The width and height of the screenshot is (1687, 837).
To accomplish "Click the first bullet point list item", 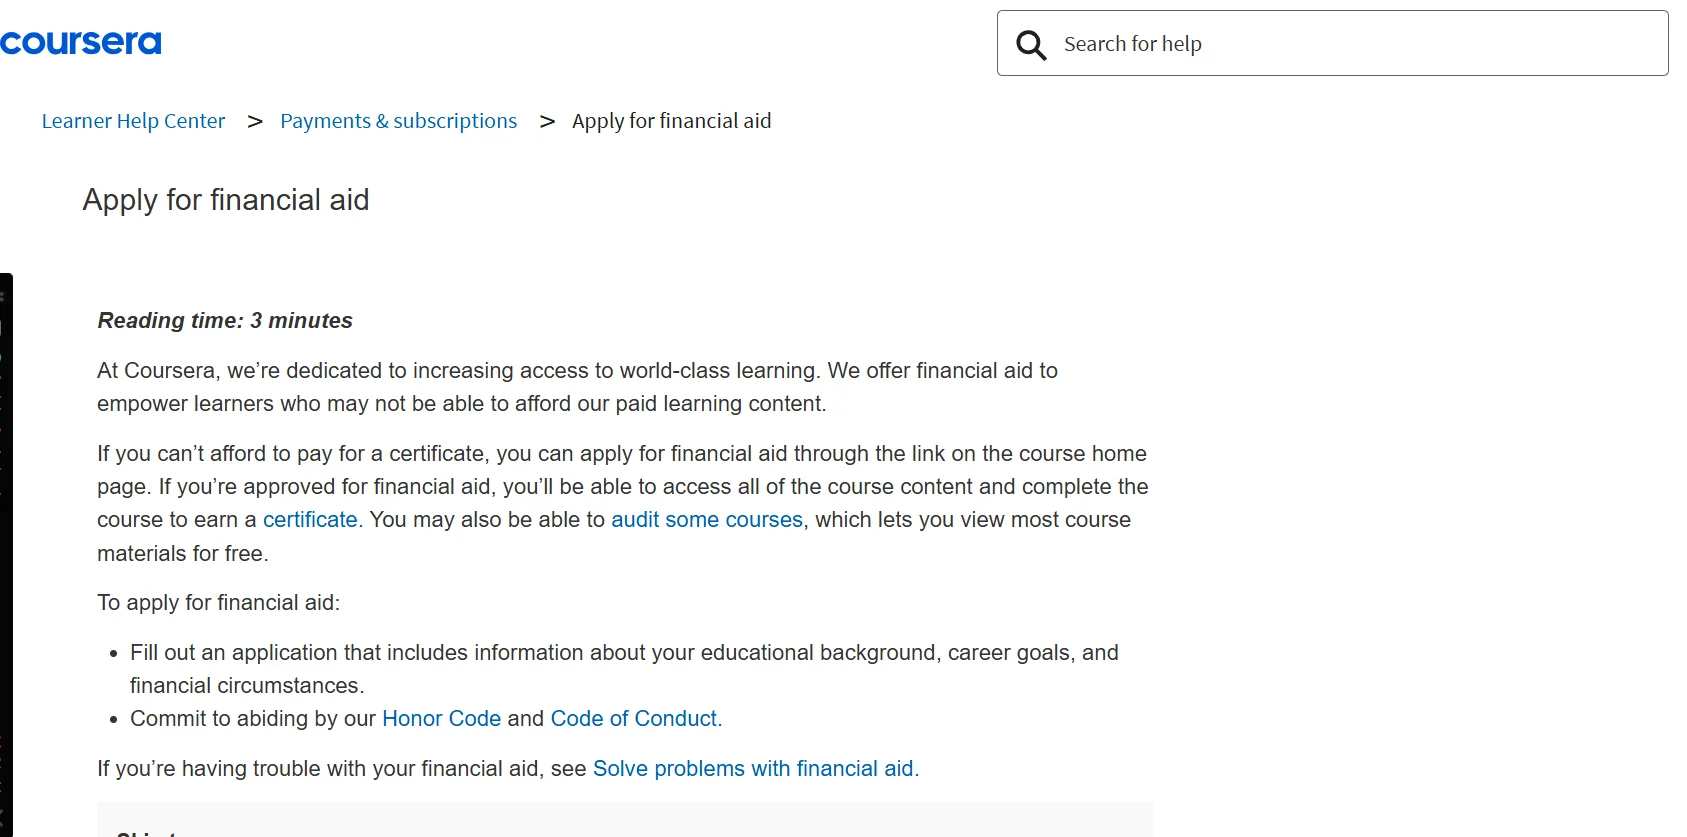I will pos(624,668).
